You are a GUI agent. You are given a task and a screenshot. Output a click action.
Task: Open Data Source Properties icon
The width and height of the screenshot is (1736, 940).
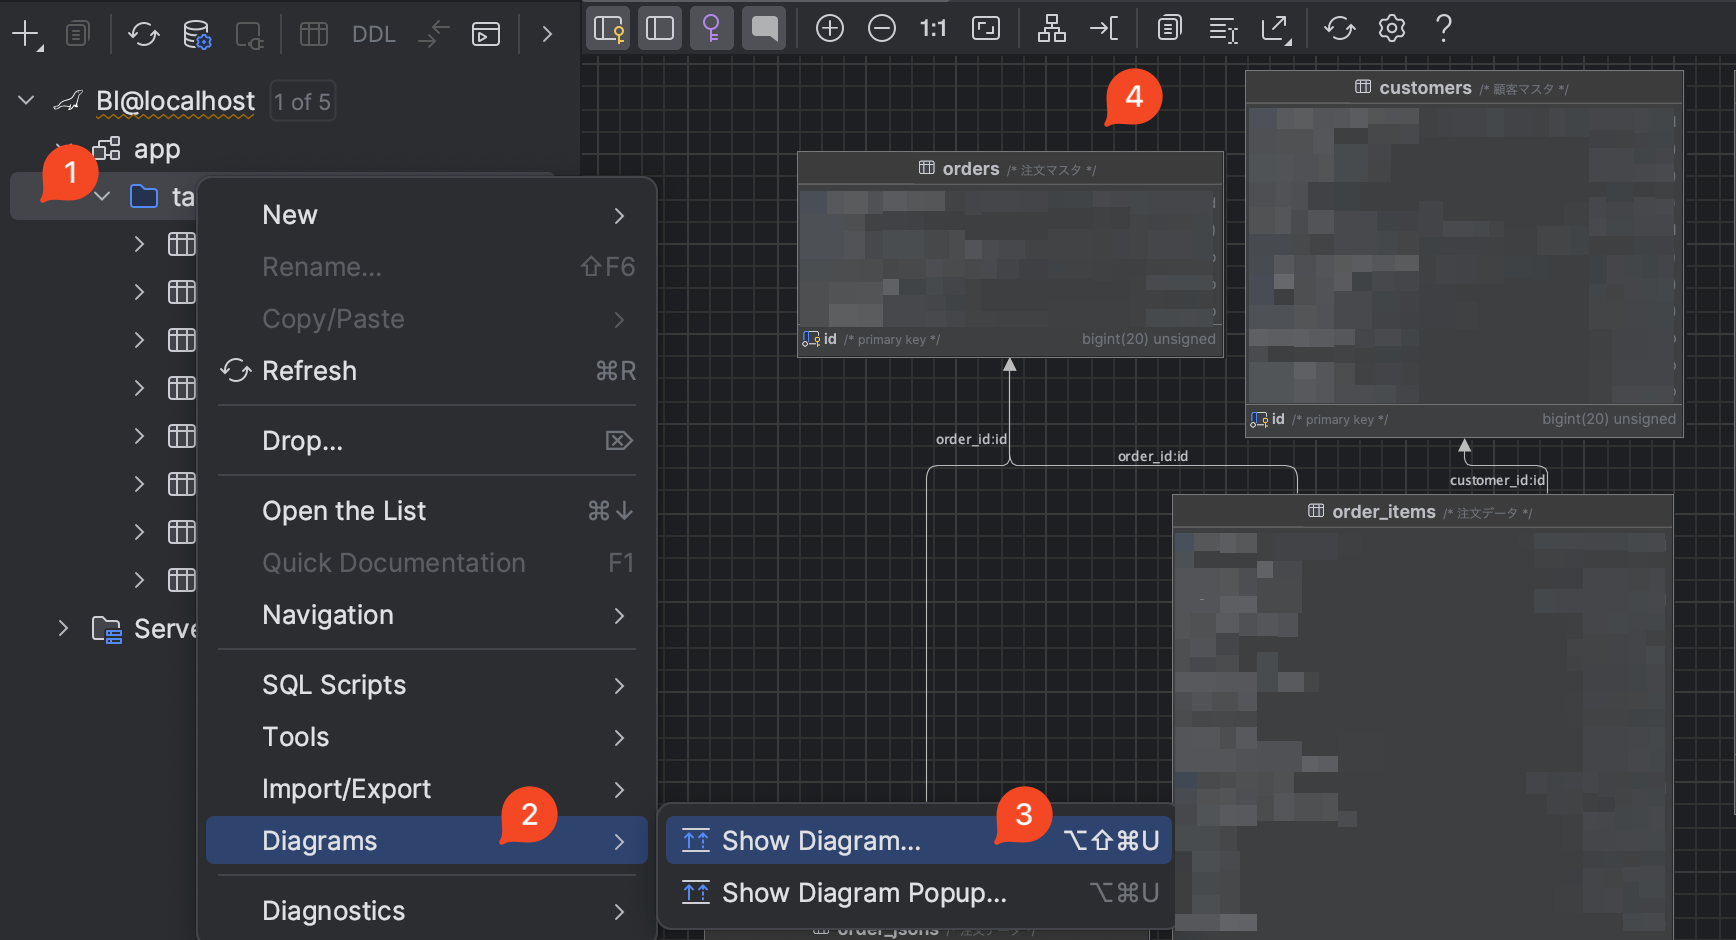point(197,34)
